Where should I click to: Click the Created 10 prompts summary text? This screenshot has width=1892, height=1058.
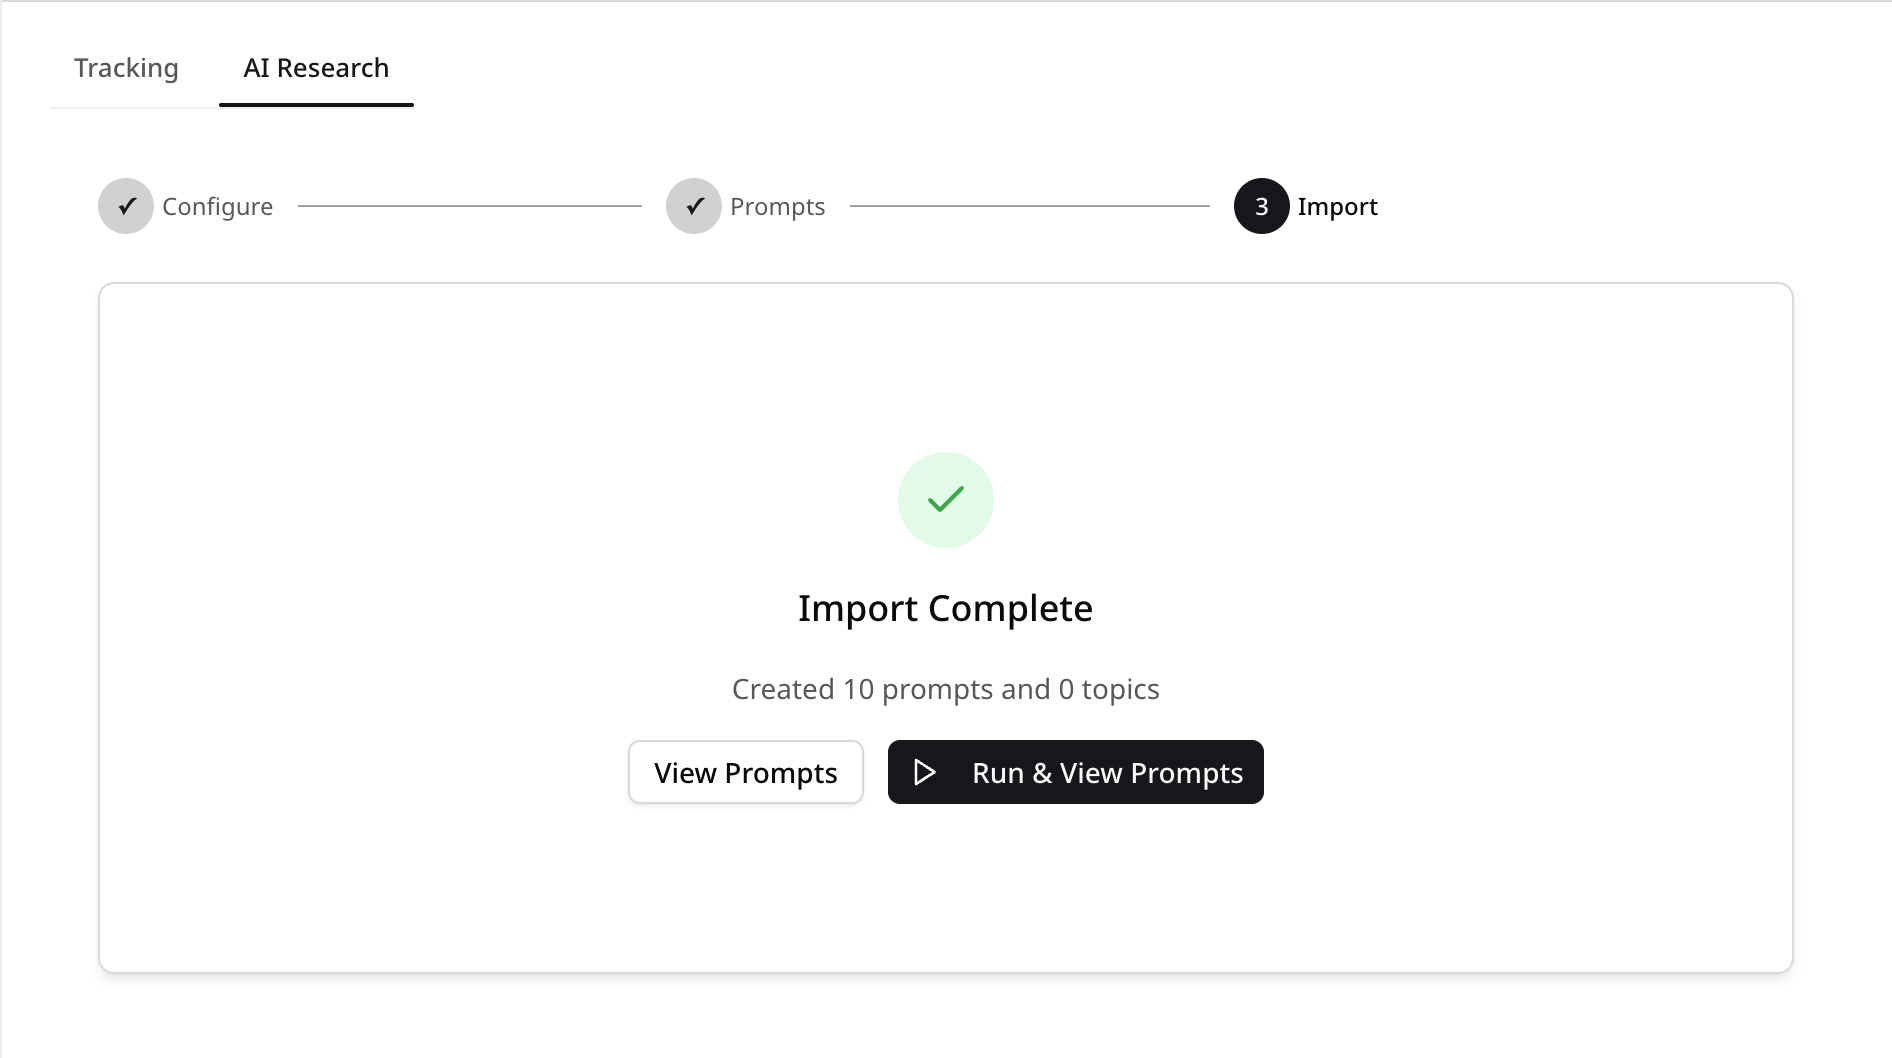click(946, 689)
